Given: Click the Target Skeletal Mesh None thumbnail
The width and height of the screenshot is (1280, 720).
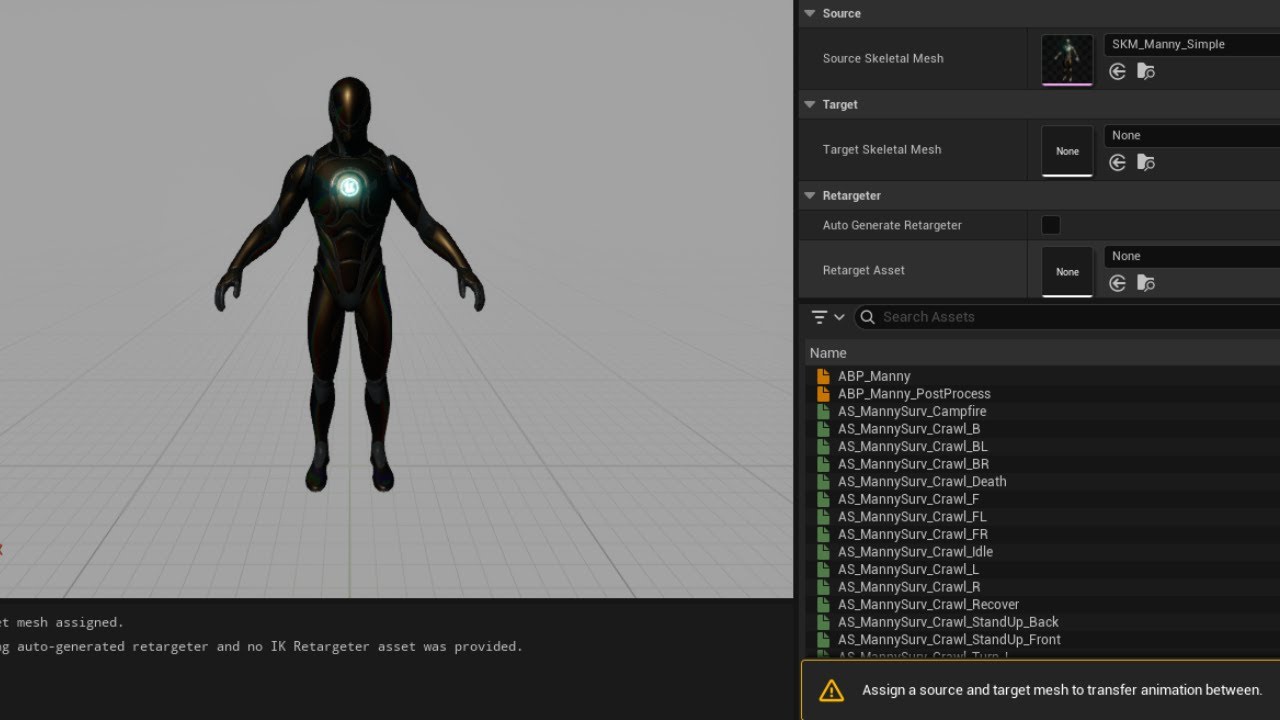Looking at the screenshot, I should click(1067, 151).
